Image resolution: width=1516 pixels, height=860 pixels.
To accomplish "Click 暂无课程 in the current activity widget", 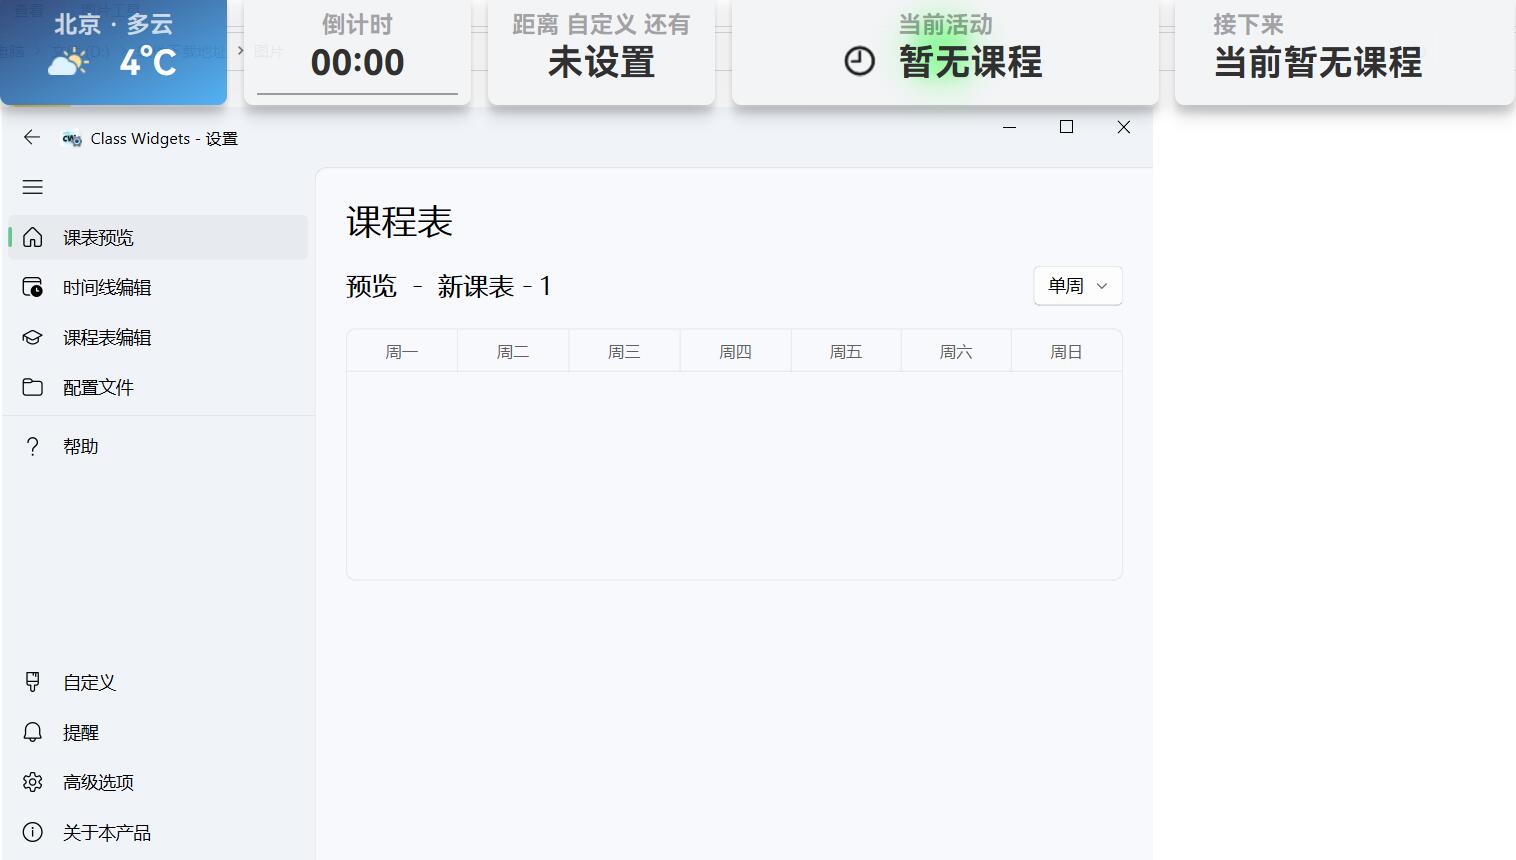I will point(970,62).
